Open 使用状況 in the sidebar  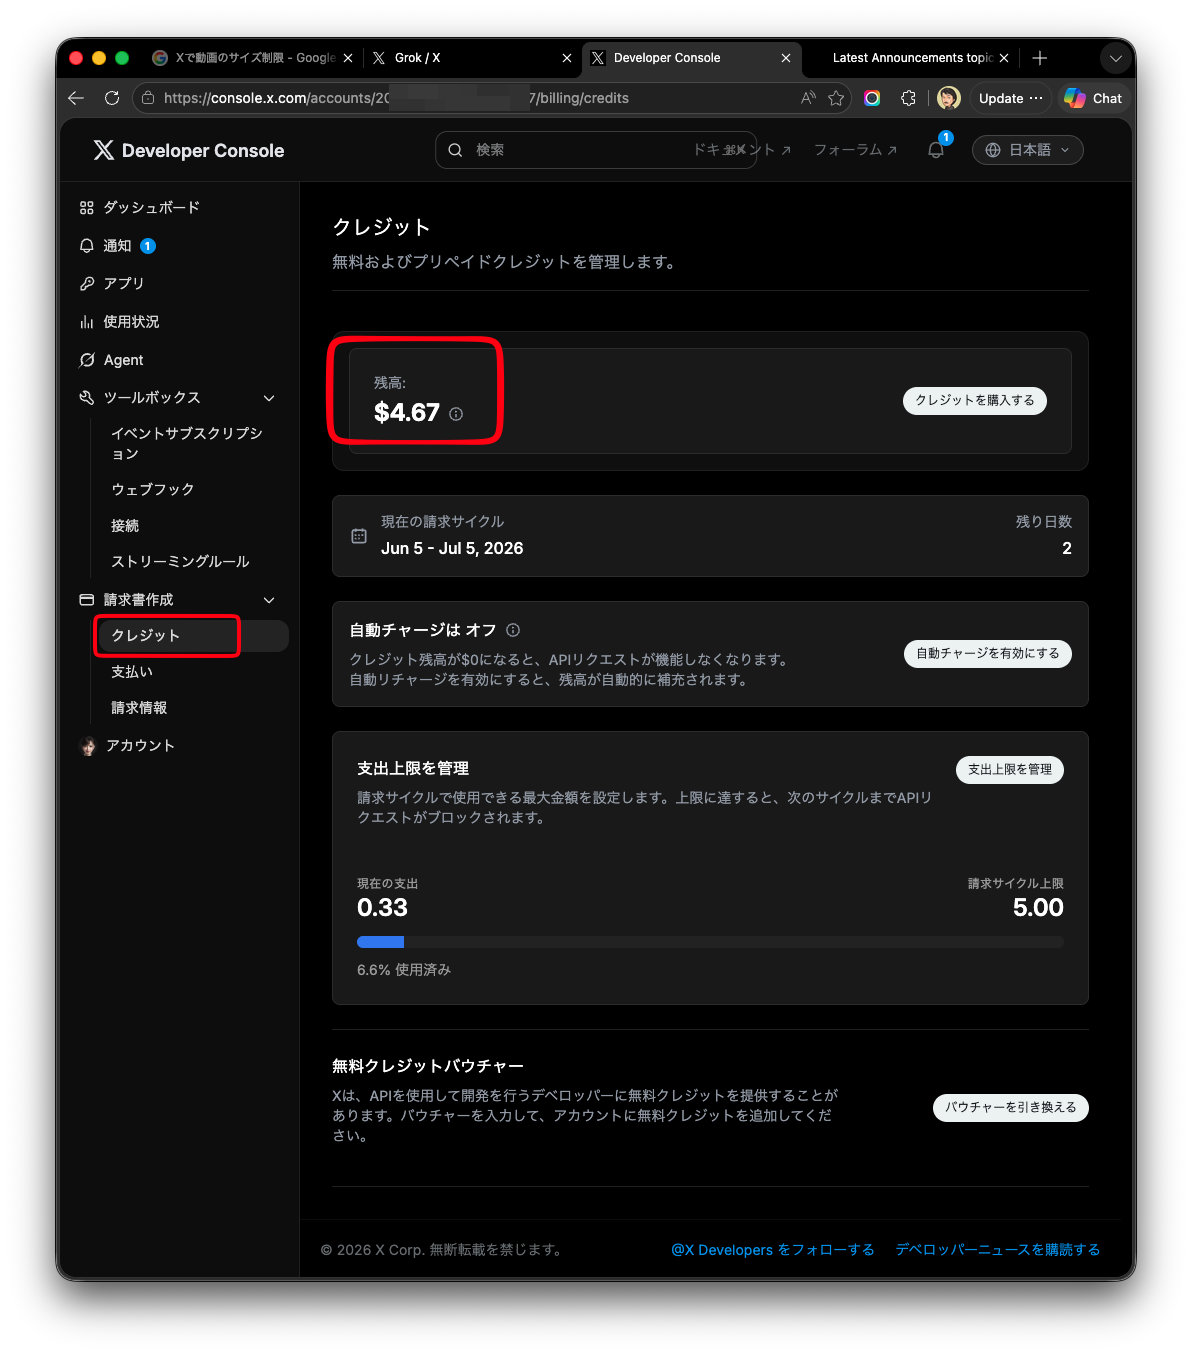(119, 321)
